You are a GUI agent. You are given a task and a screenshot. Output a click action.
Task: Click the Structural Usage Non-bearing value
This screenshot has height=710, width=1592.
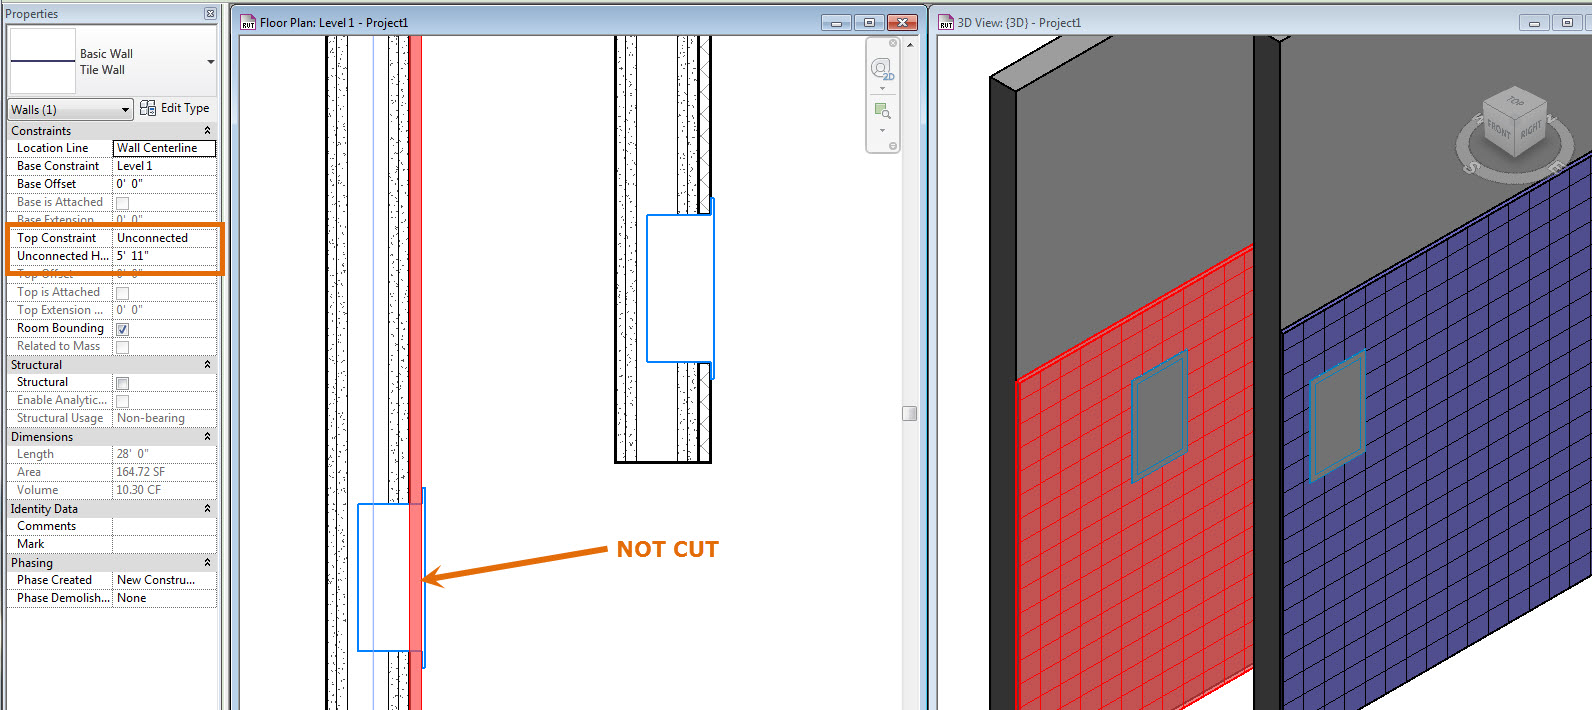pos(164,418)
